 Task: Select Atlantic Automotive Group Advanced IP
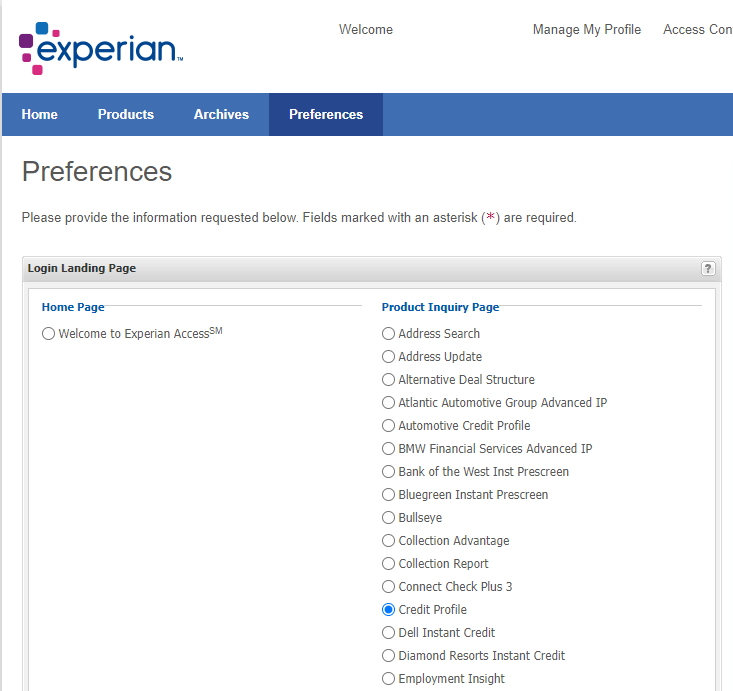coord(389,403)
